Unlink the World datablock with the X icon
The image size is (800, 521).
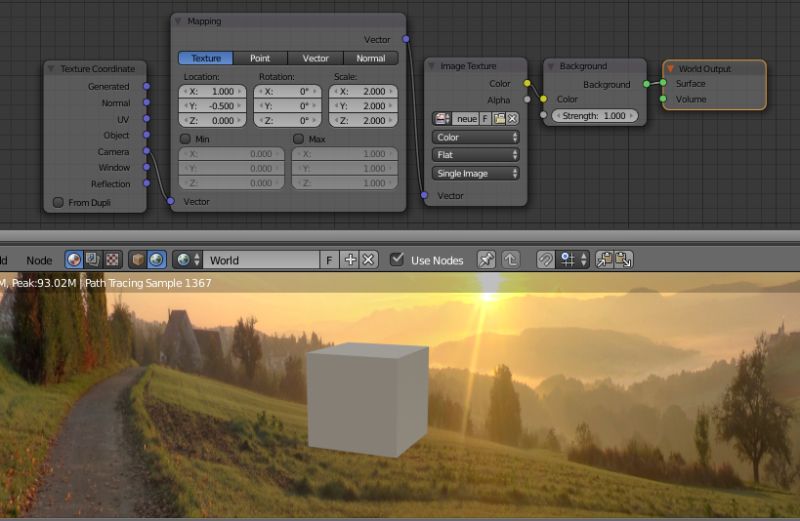click(368, 260)
